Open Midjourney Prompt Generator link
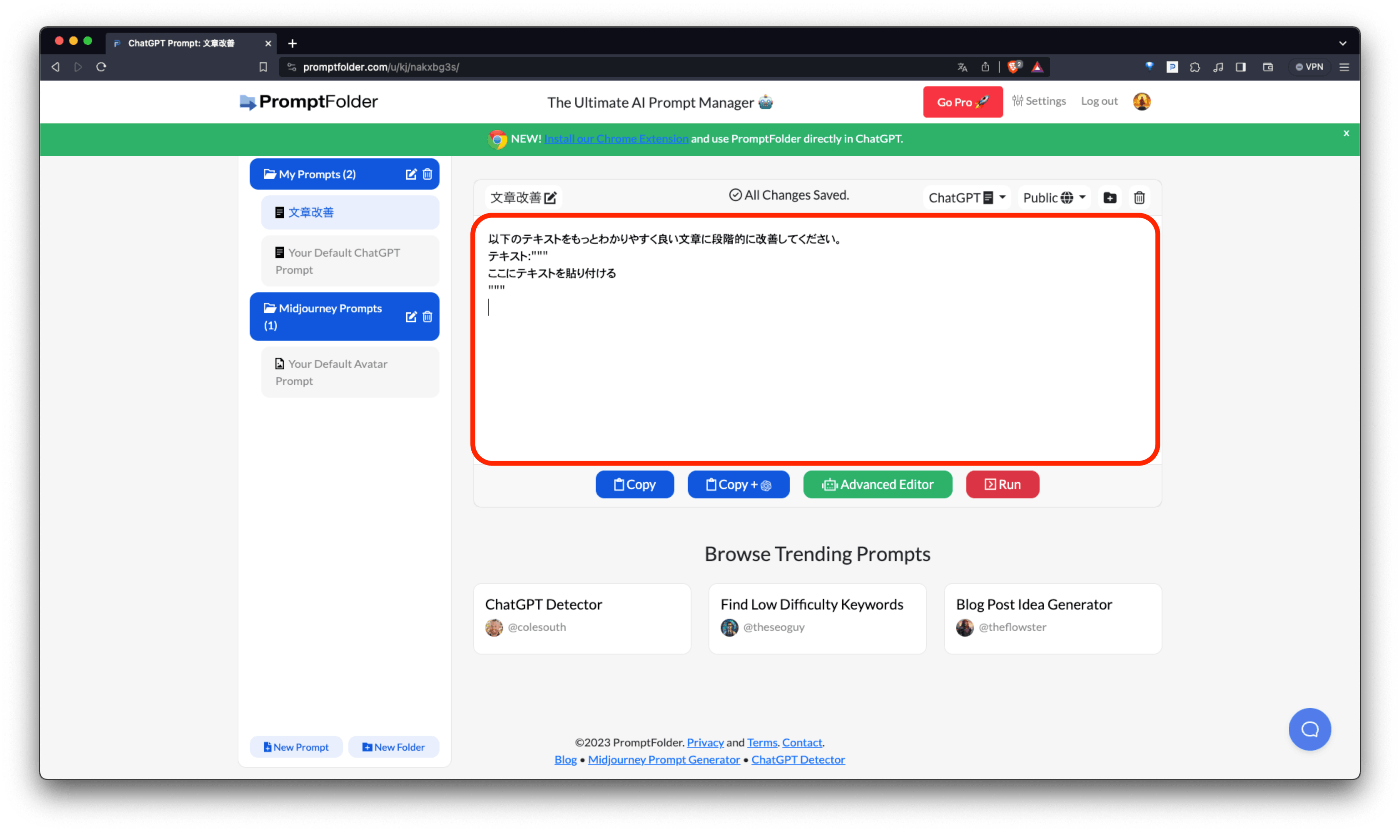 click(x=664, y=759)
